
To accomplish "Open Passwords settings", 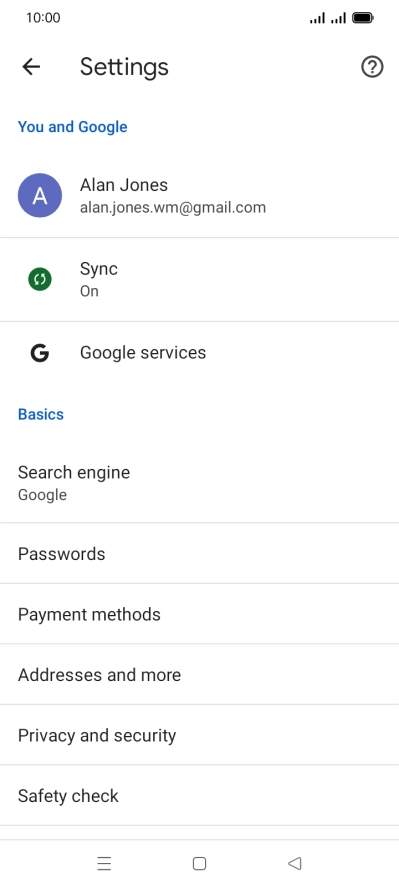I will (199, 553).
